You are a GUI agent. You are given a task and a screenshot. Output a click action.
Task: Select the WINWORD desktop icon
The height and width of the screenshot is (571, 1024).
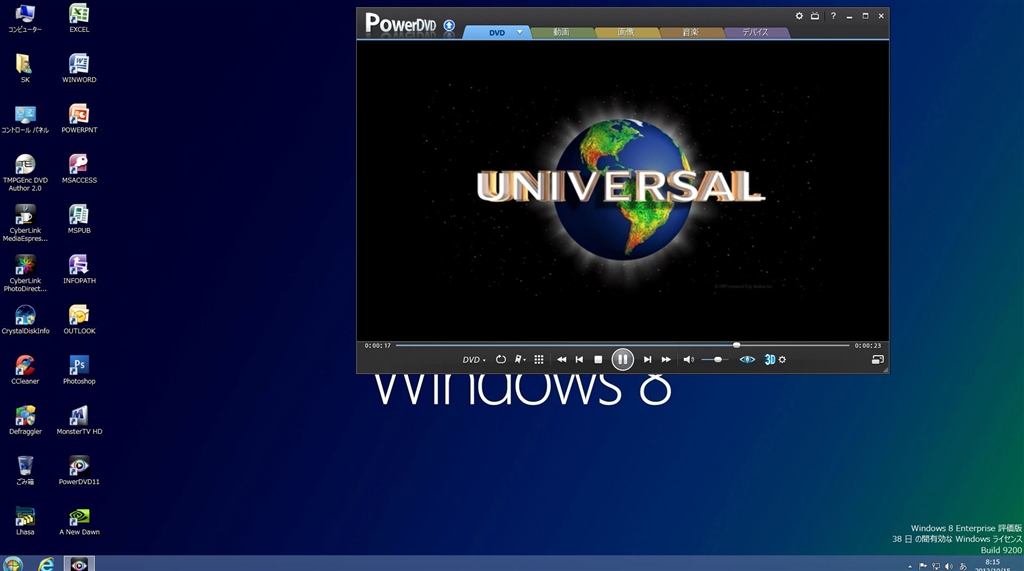(x=79, y=69)
